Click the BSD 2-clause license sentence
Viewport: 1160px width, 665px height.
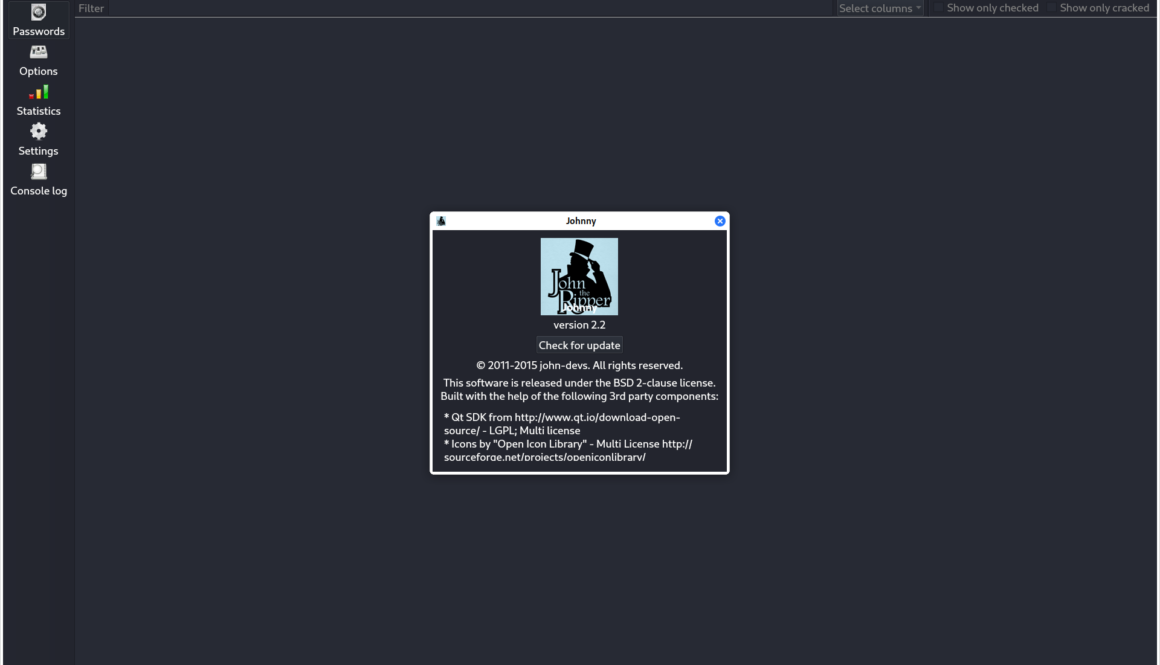(x=579, y=383)
